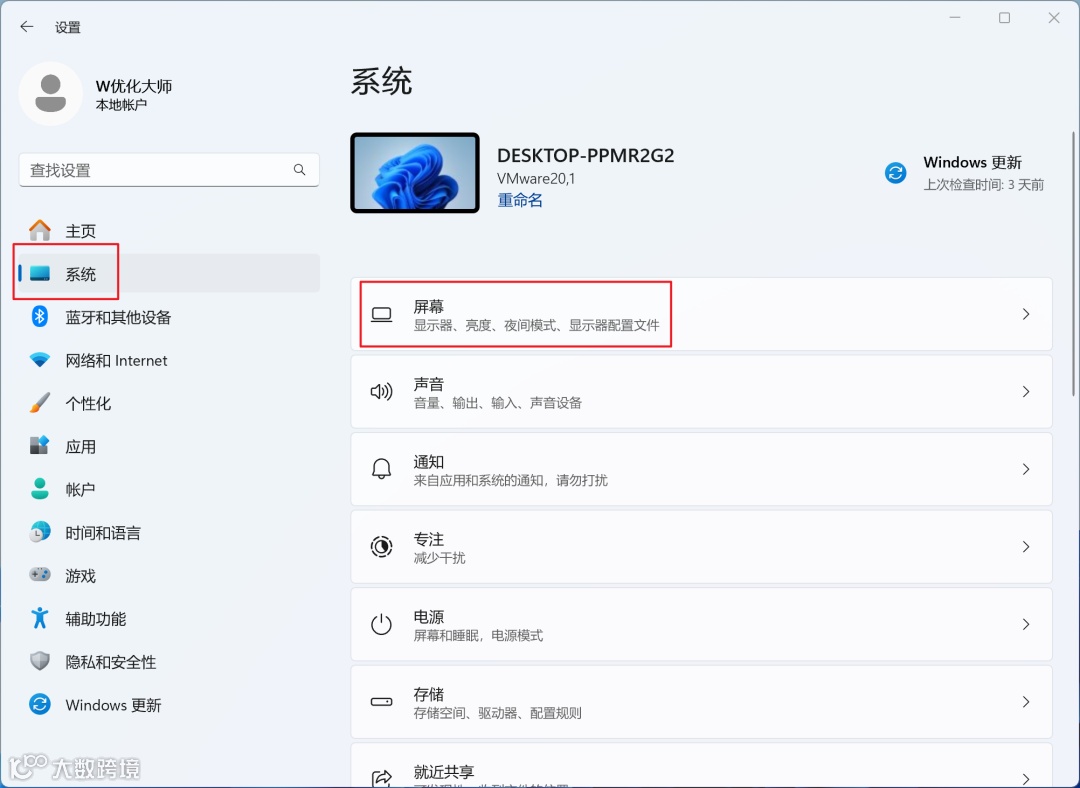Click the Wi-Fi icon for 网络和 Internet
Viewport: 1080px width, 788px height.
coord(40,360)
